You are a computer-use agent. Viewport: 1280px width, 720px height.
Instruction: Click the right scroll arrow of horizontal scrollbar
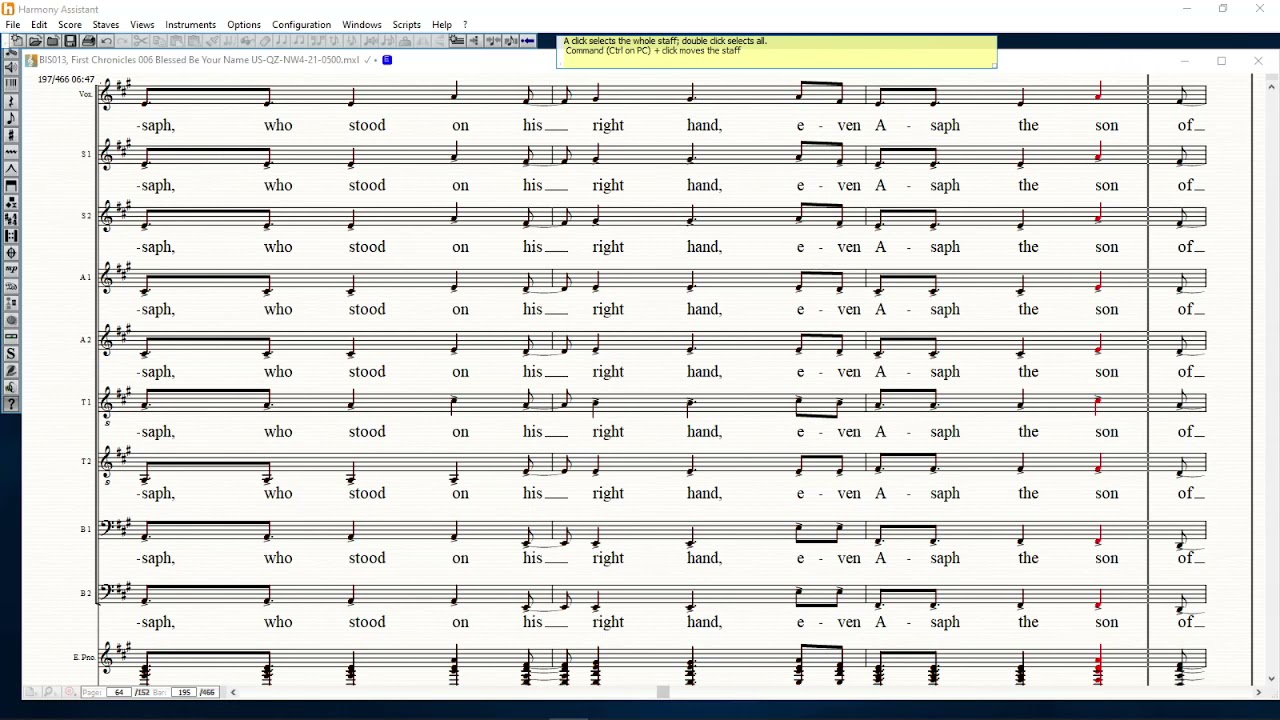tap(1258, 692)
